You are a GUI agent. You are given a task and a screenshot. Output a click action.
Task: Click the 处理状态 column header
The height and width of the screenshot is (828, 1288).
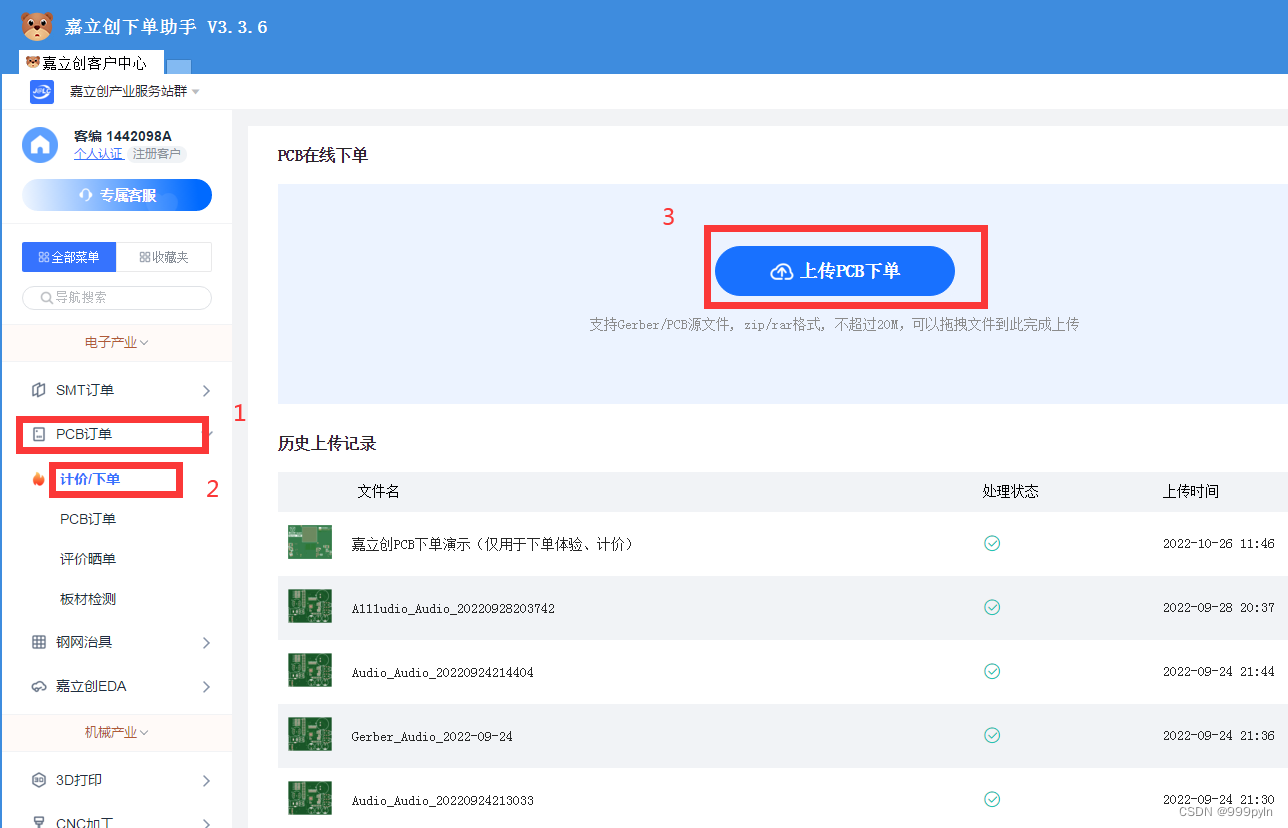(1010, 491)
